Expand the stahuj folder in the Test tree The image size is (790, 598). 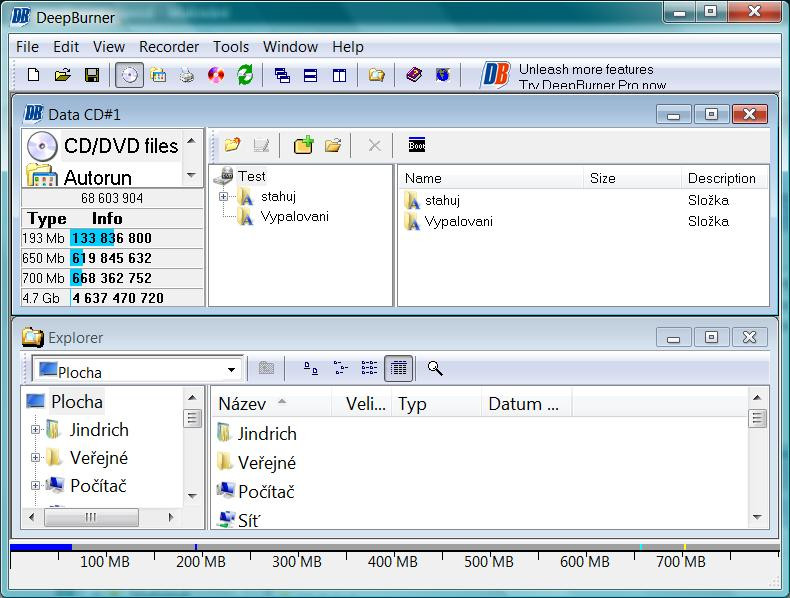(x=224, y=197)
